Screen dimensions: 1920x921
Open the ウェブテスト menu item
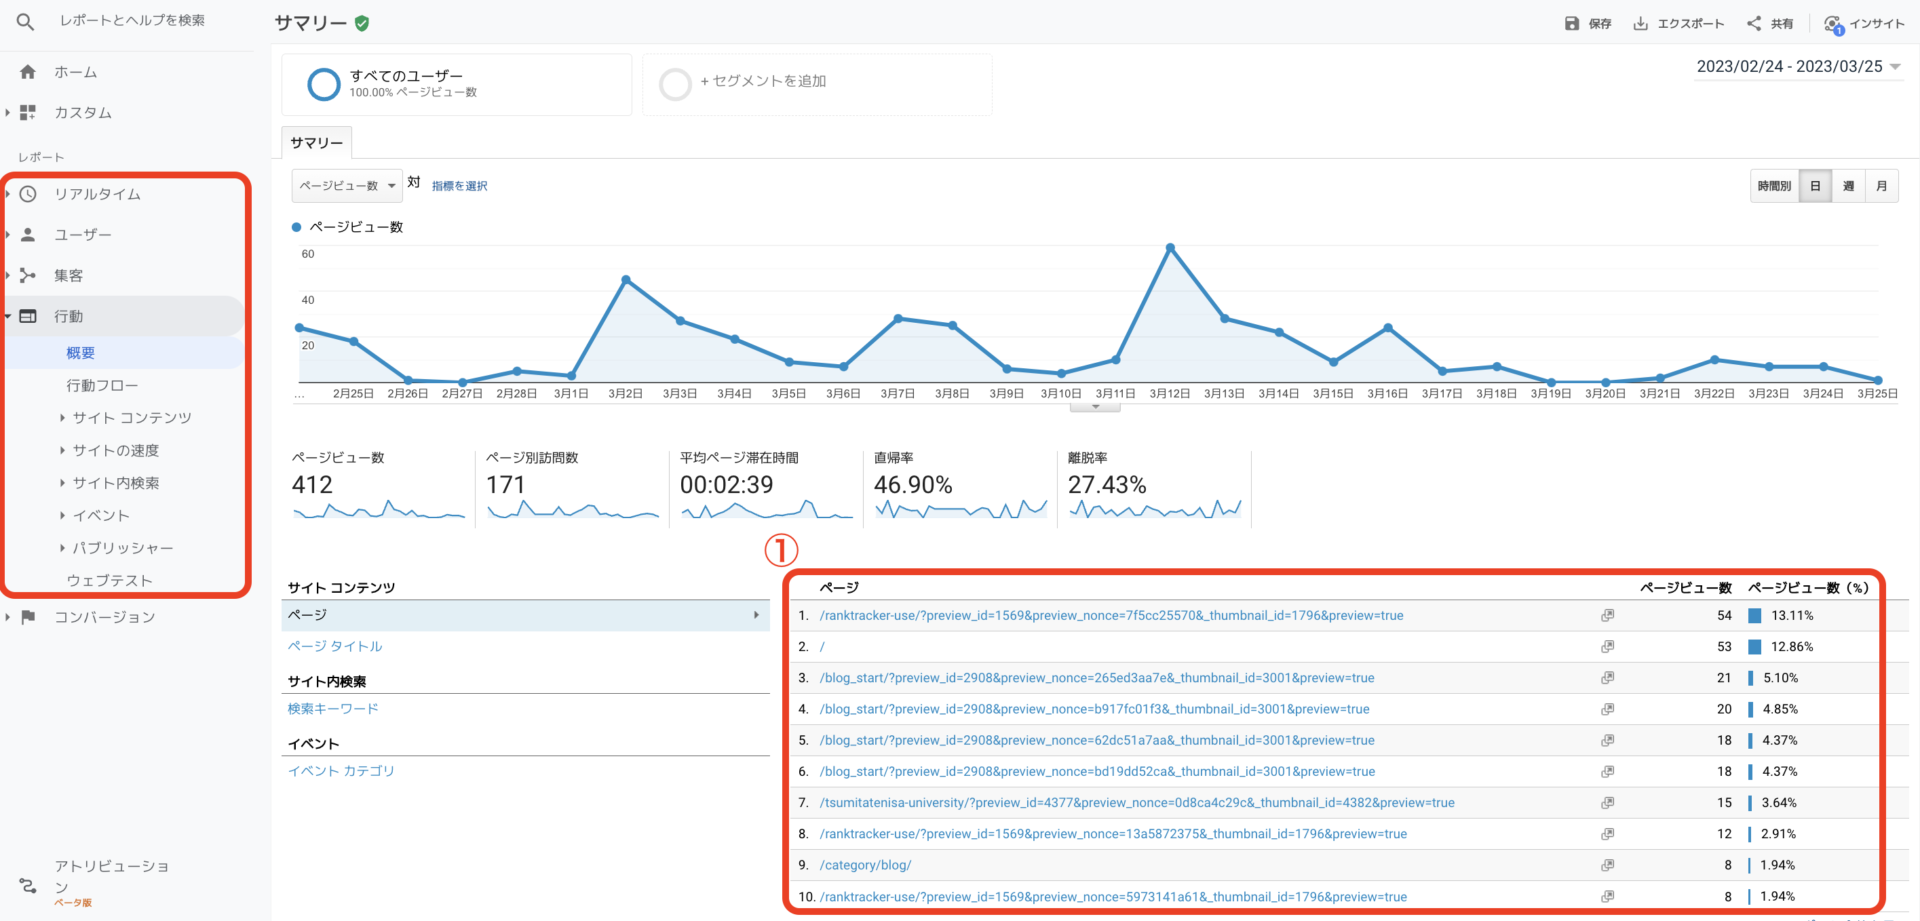click(x=110, y=581)
